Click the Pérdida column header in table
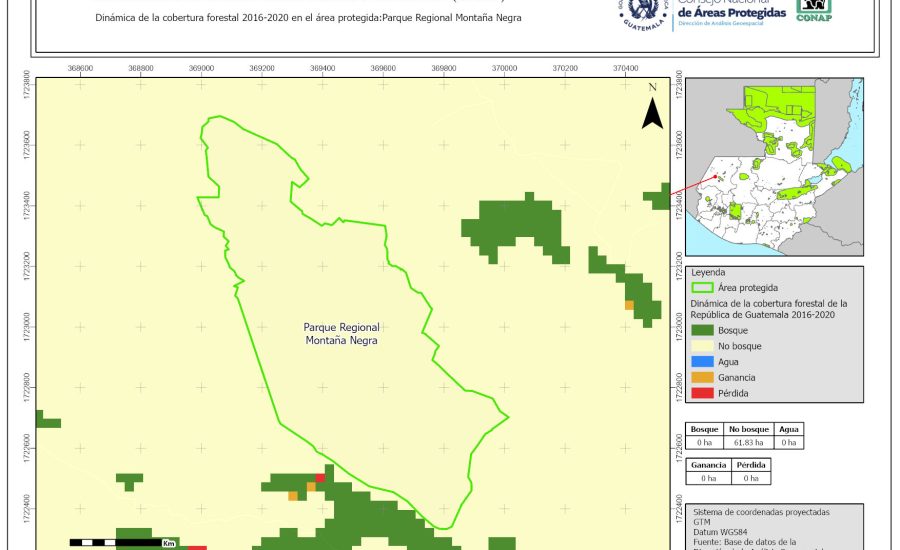 [750, 465]
